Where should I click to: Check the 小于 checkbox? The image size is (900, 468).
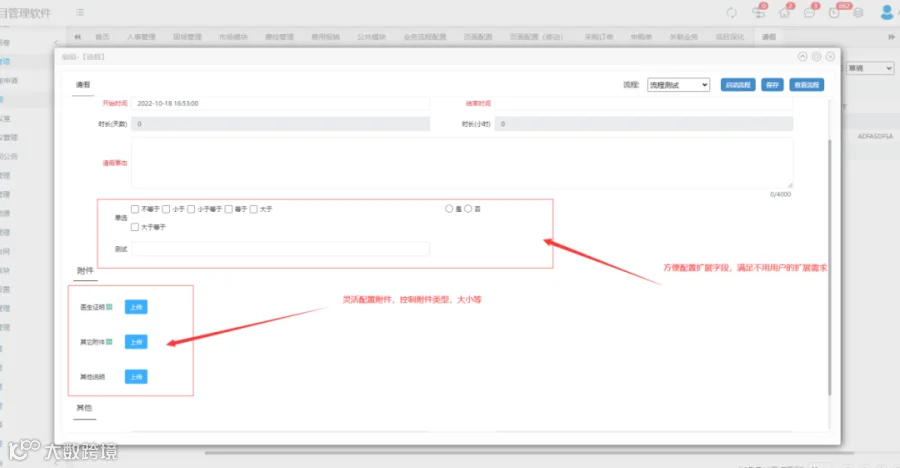pos(166,209)
